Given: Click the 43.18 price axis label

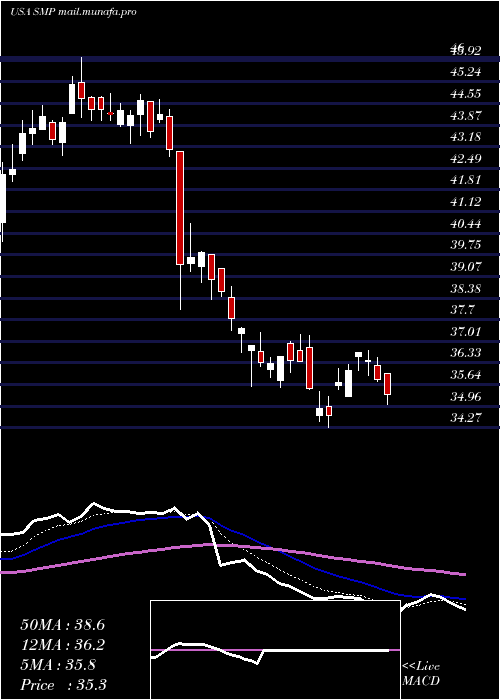Looking at the screenshot, I should (x=466, y=137).
